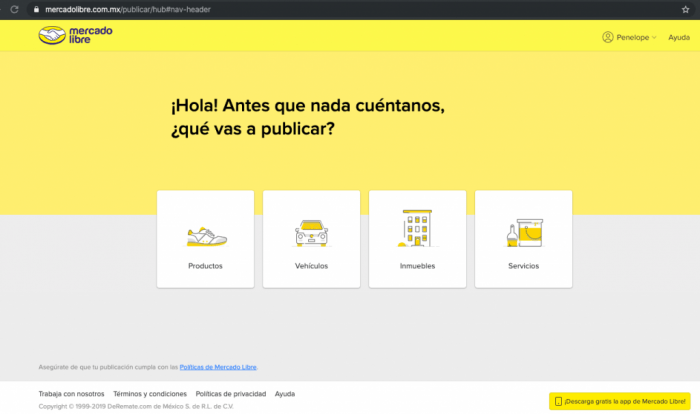700x414 pixels.
Task: Click the Descarga gratis la app banner
Action: (x=620, y=401)
